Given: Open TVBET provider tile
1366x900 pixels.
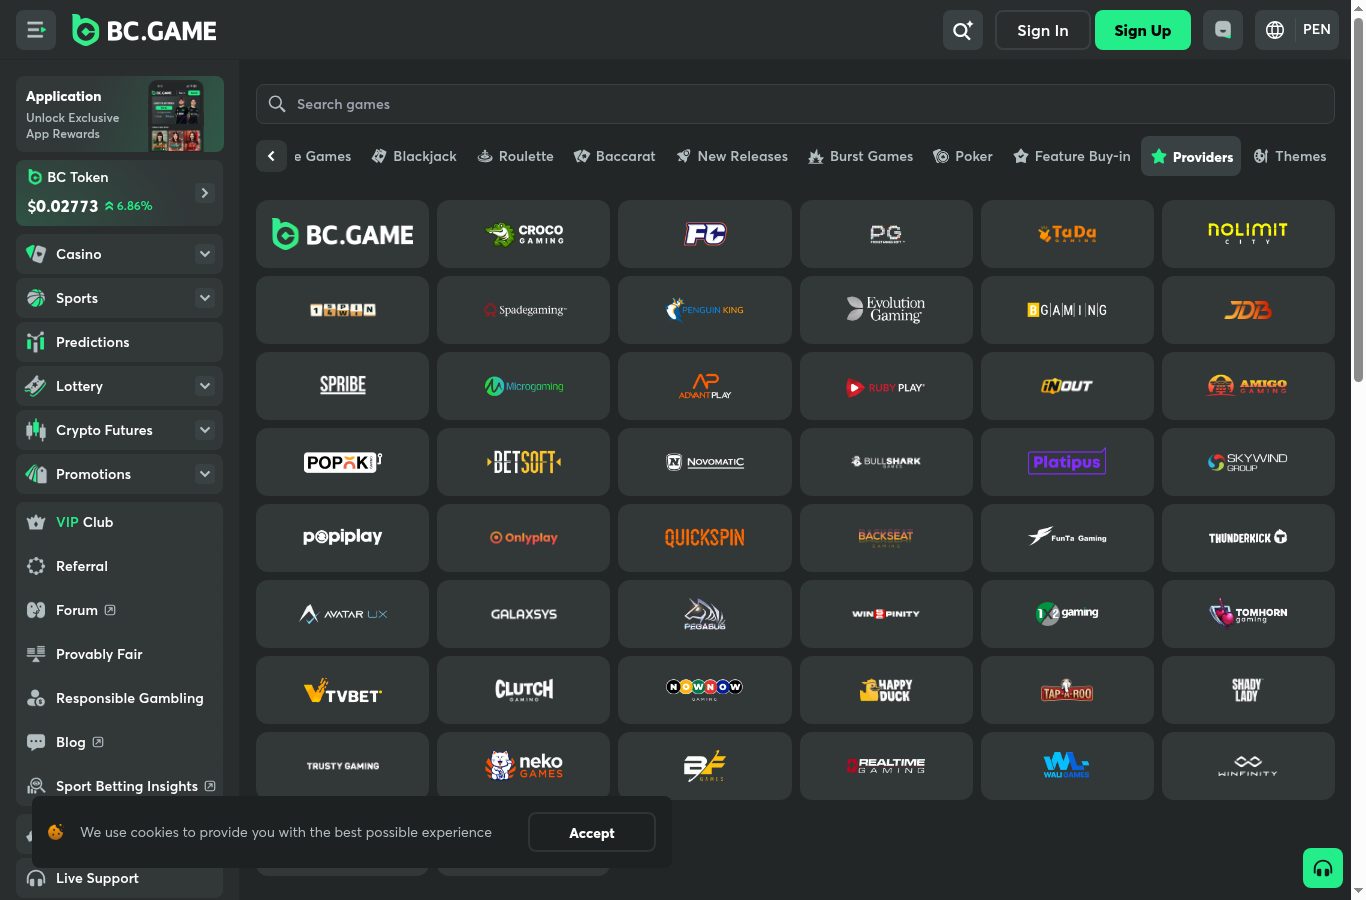Looking at the screenshot, I should 342,690.
